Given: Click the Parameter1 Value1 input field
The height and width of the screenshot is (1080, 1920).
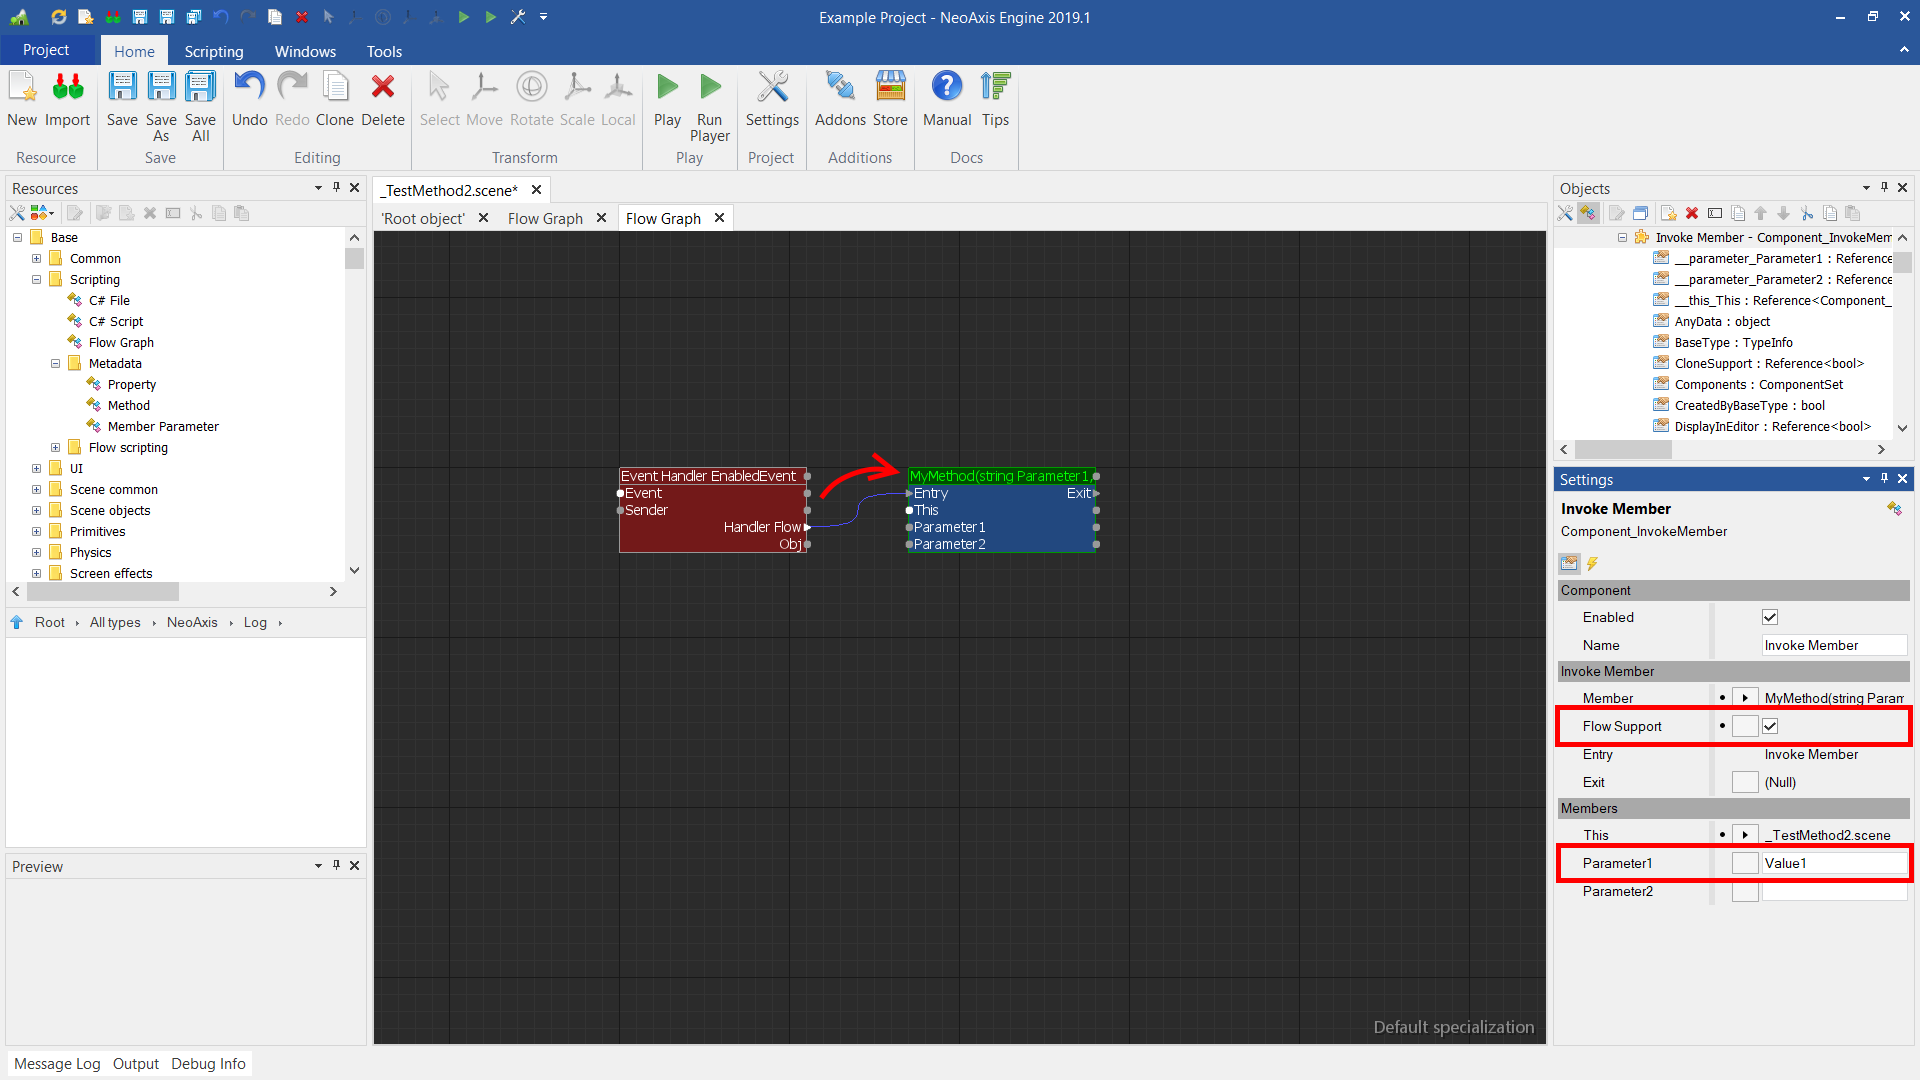Looking at the screenshot, I should pos(1832,863).
